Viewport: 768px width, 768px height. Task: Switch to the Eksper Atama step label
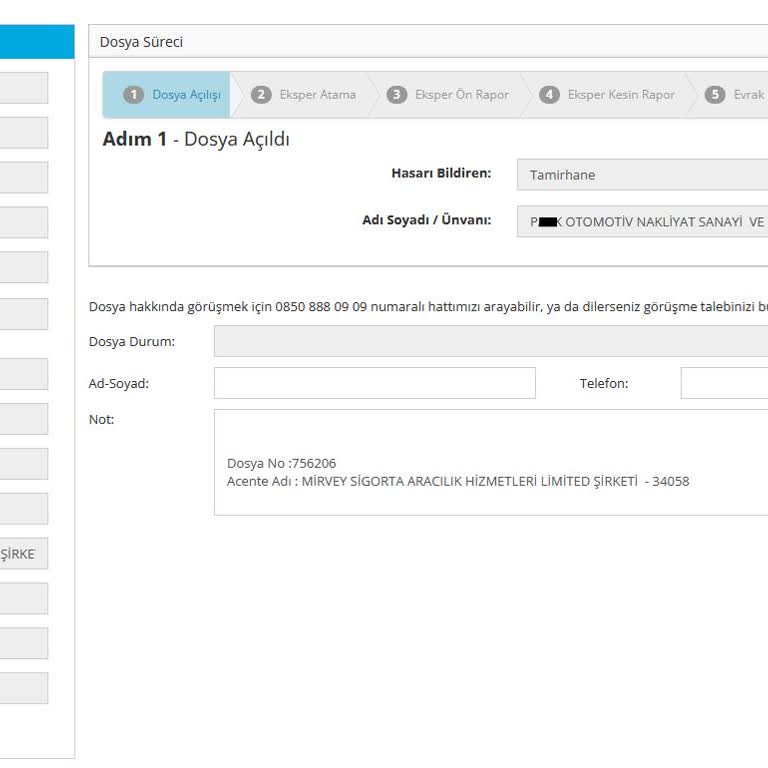317,95
